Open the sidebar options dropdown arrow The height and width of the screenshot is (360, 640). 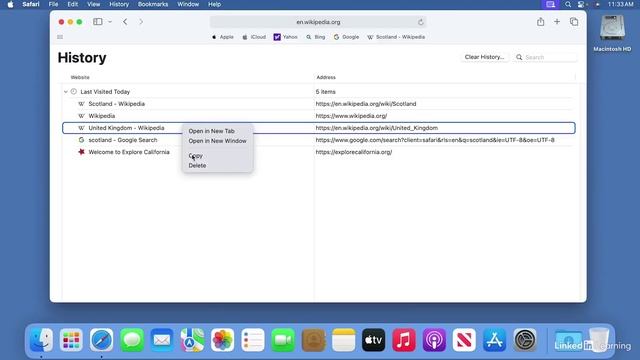click(x=110, y=22)
